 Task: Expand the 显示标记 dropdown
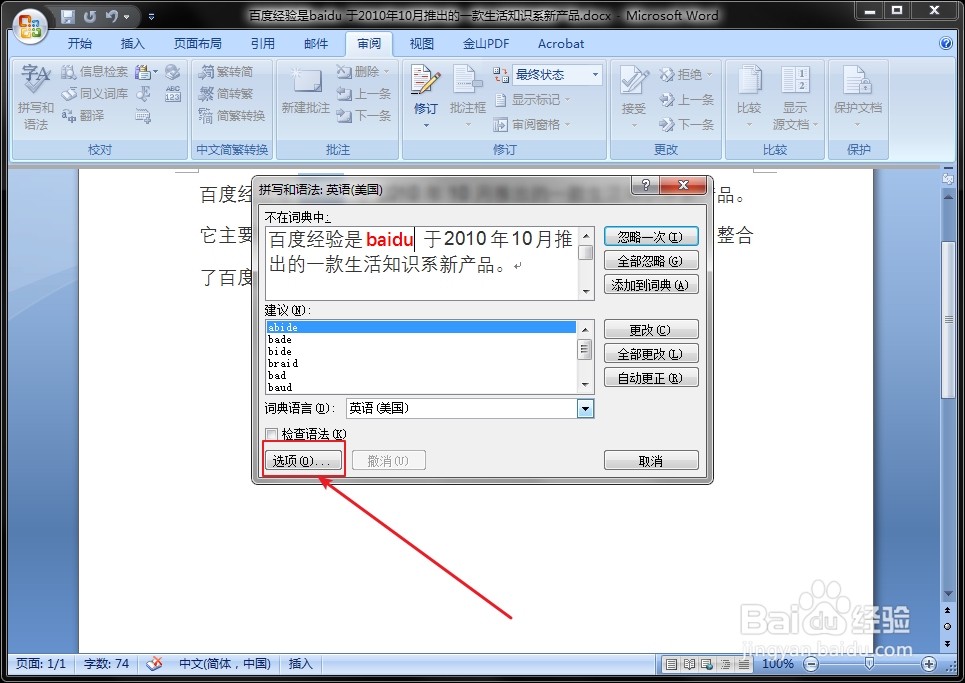point(567,100)
